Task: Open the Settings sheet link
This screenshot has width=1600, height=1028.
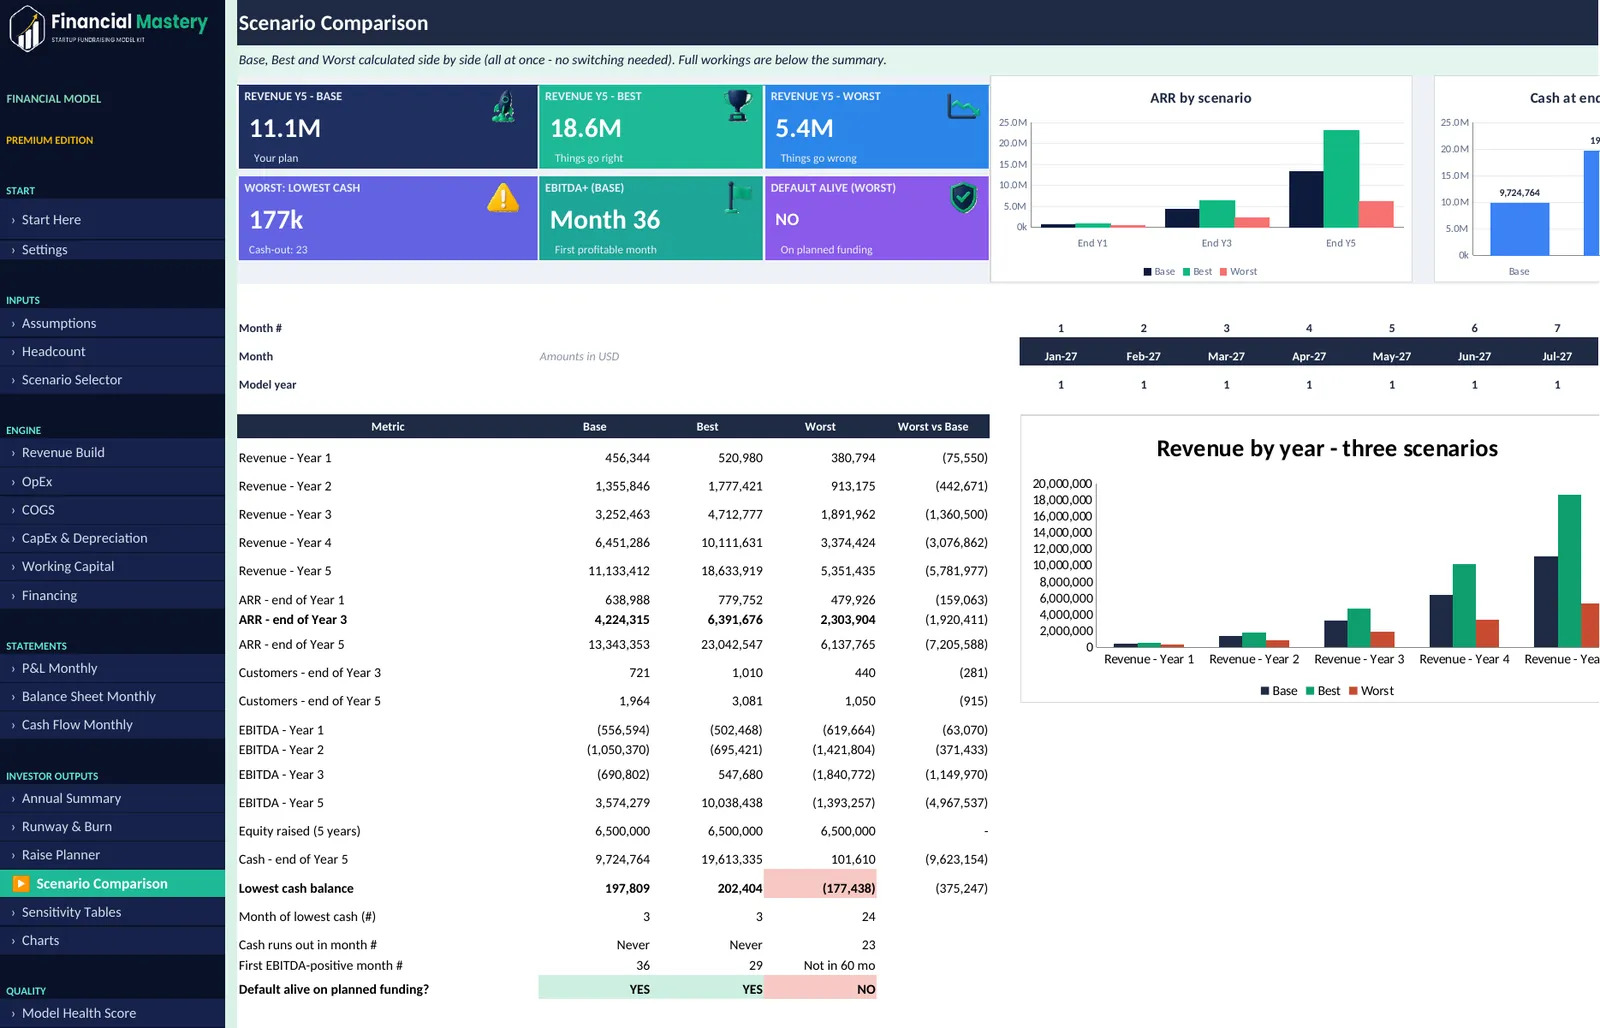Action: tap(112, 250)
